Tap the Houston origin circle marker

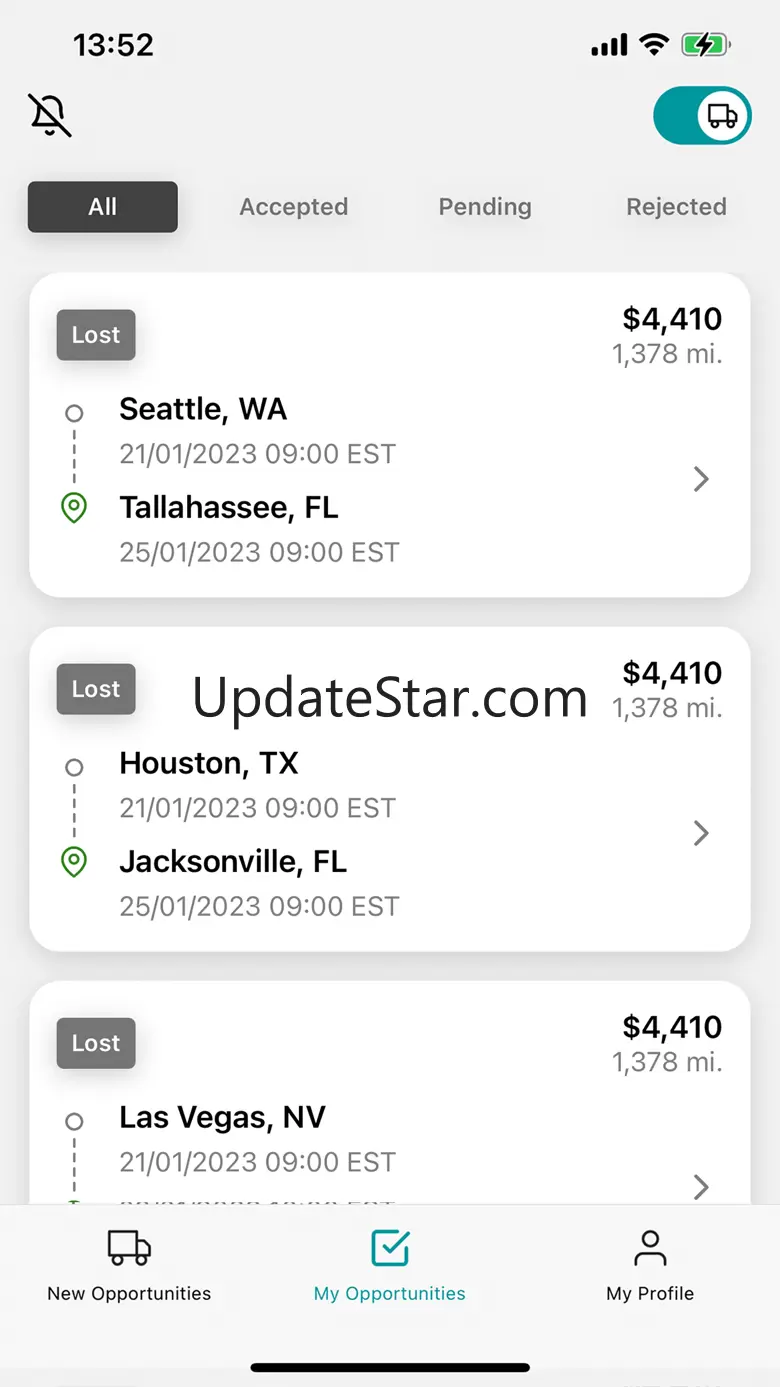pos(74,767)
